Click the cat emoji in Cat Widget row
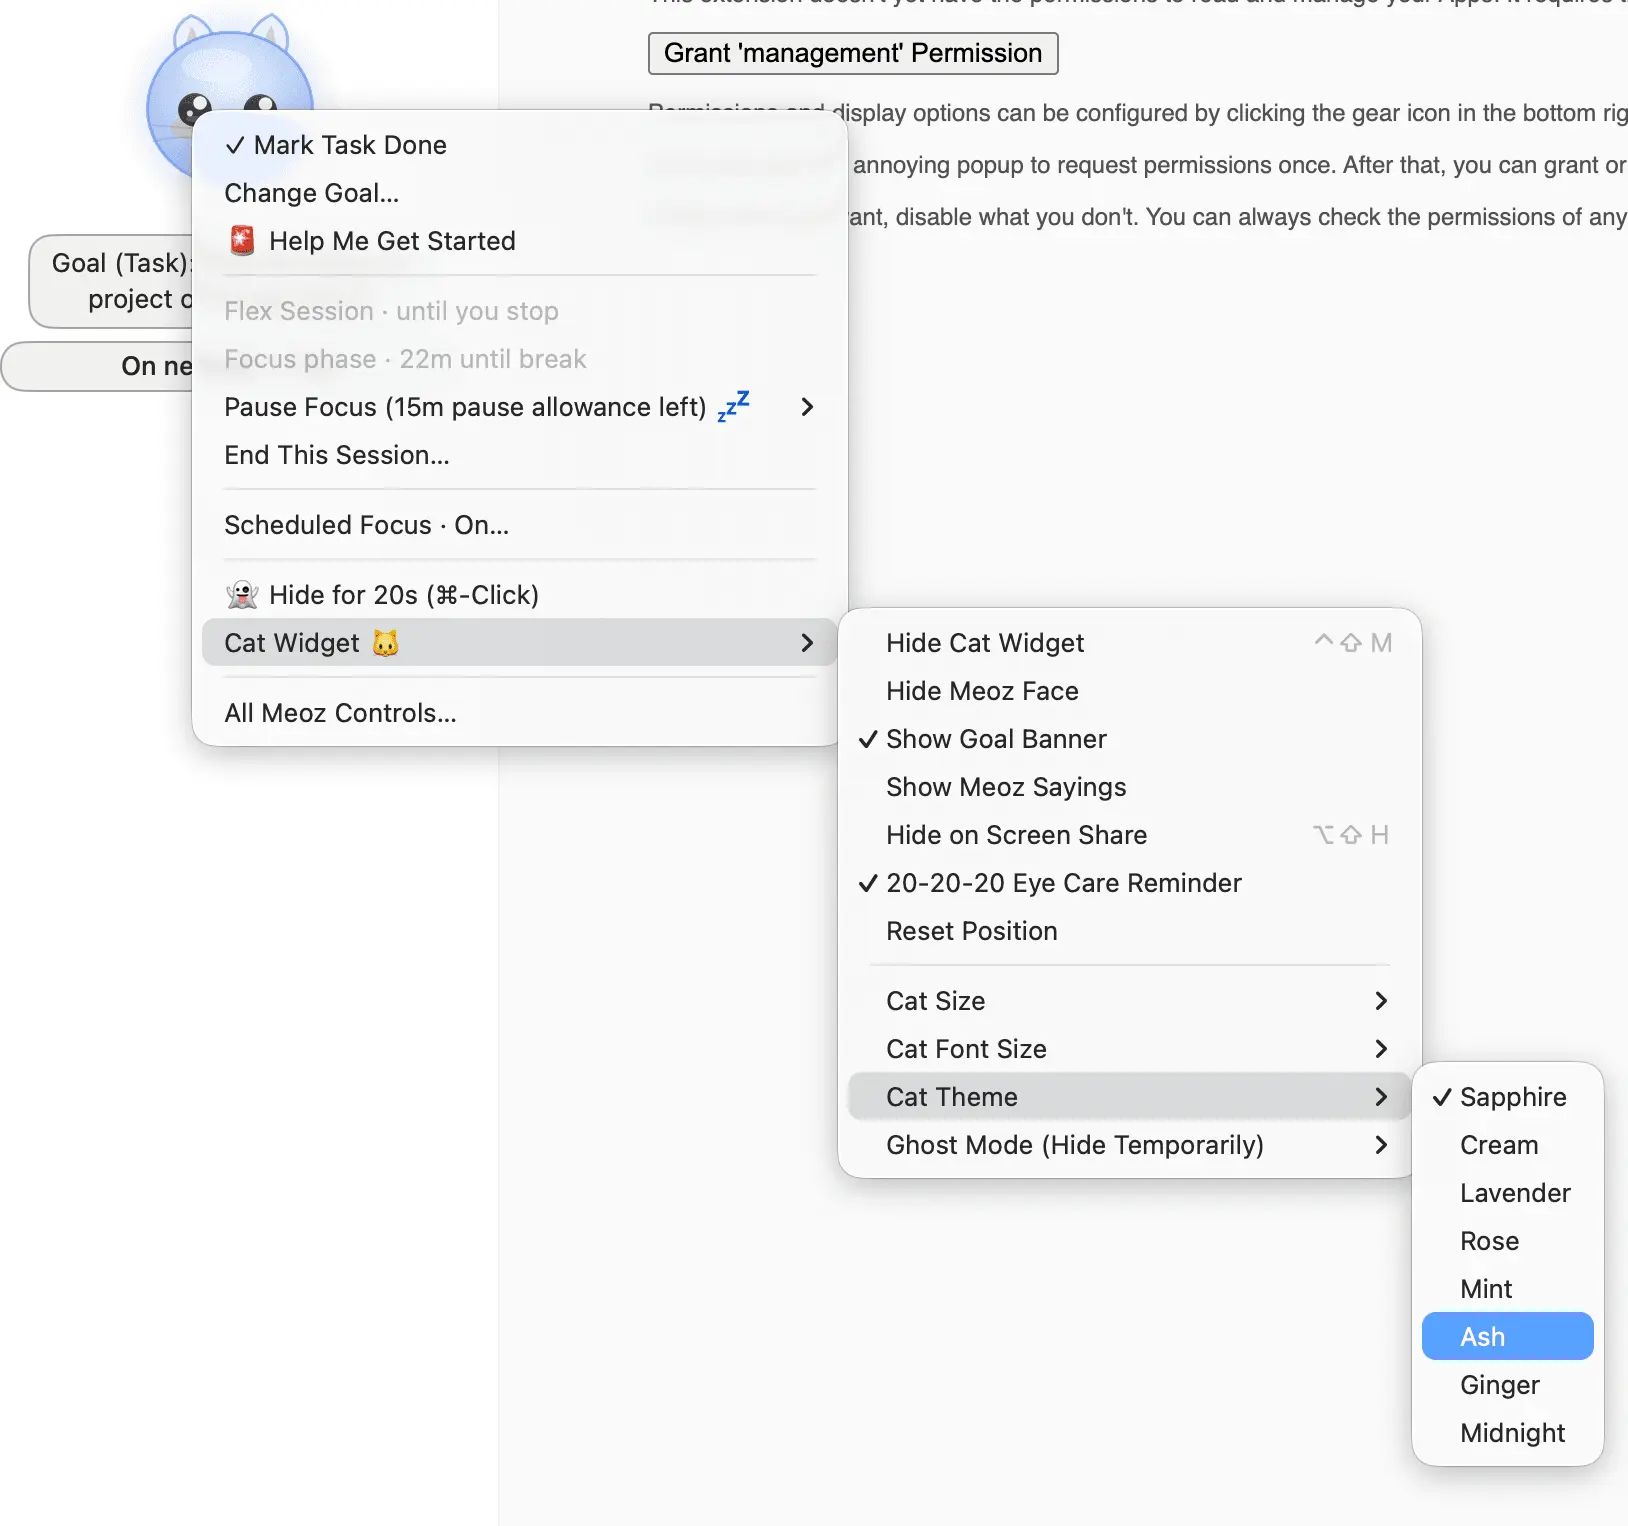The width and height of the screenshot is (1628, 1526). [x=385, y=643]
